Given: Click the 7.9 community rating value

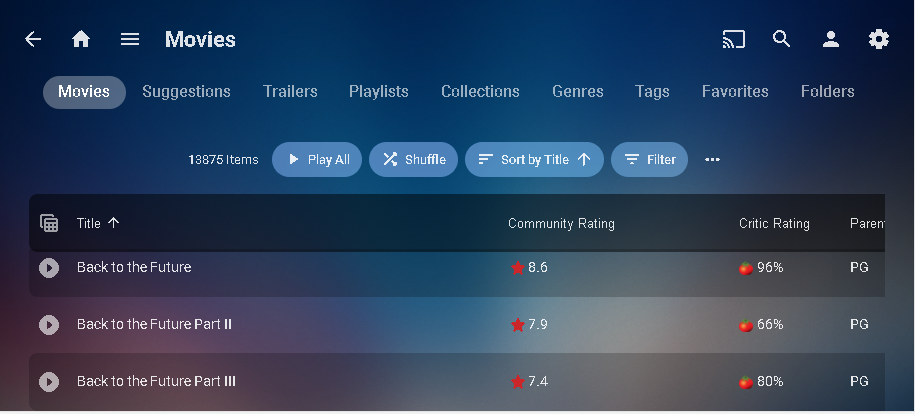Looking at the screenshot, I should click(x=537, y=324).
